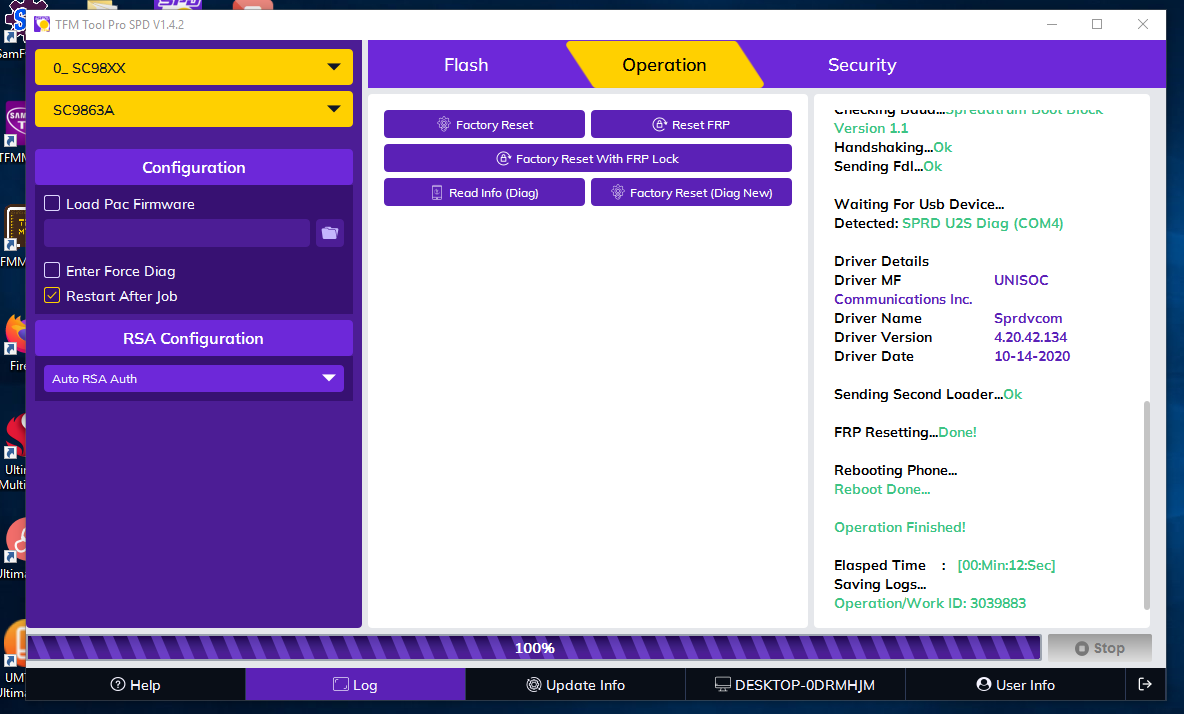Open the Security tab
The height and width of the screenshot is (714, 1184).
[x=861, y=65]
